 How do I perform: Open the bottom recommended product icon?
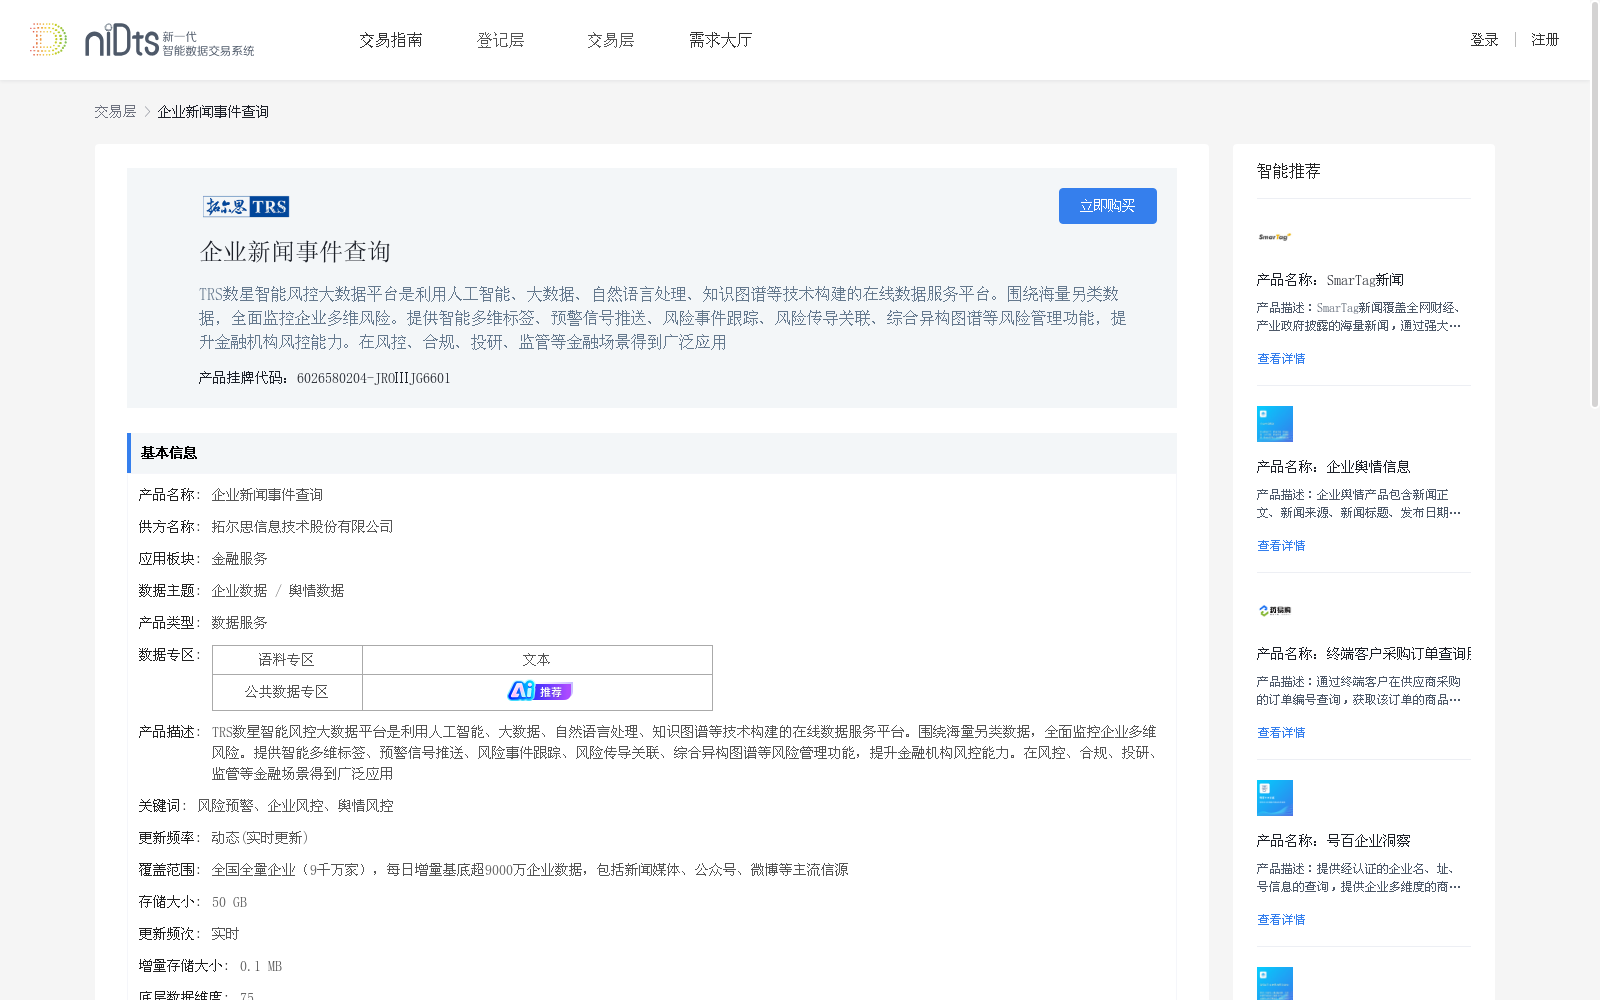(x=1275, y=984)
